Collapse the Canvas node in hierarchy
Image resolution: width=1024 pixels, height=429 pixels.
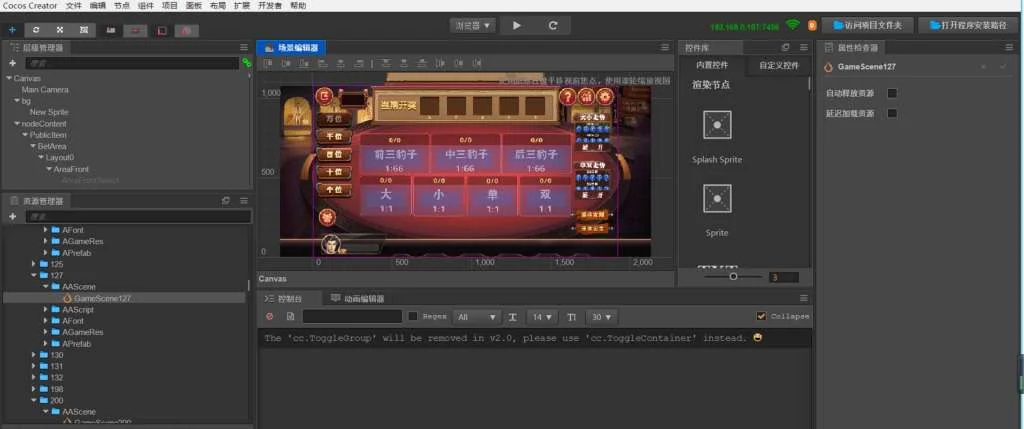click(x=9, y=78)
